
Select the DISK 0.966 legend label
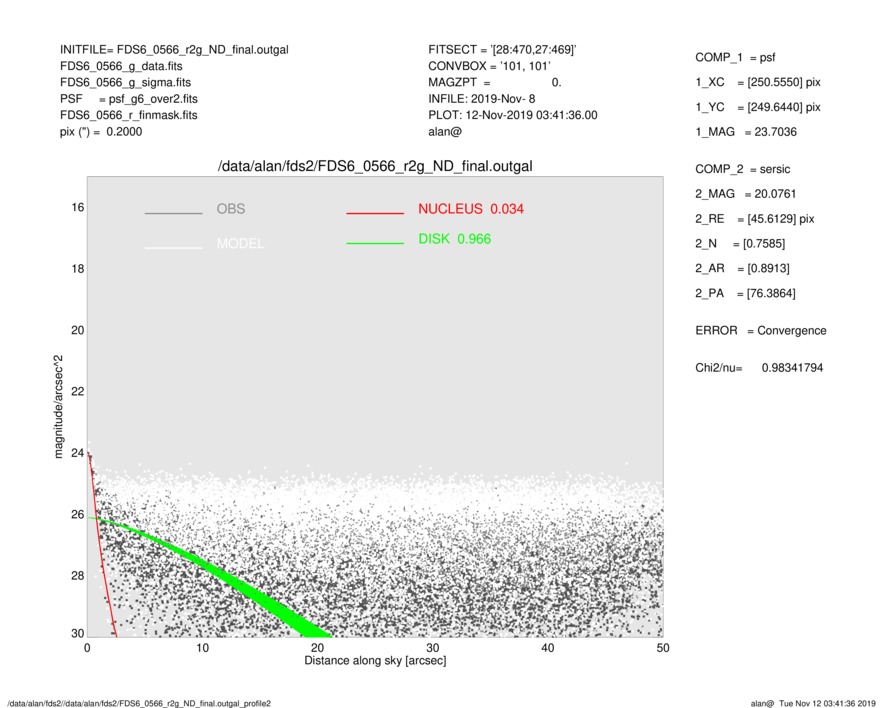click(454, 239)
